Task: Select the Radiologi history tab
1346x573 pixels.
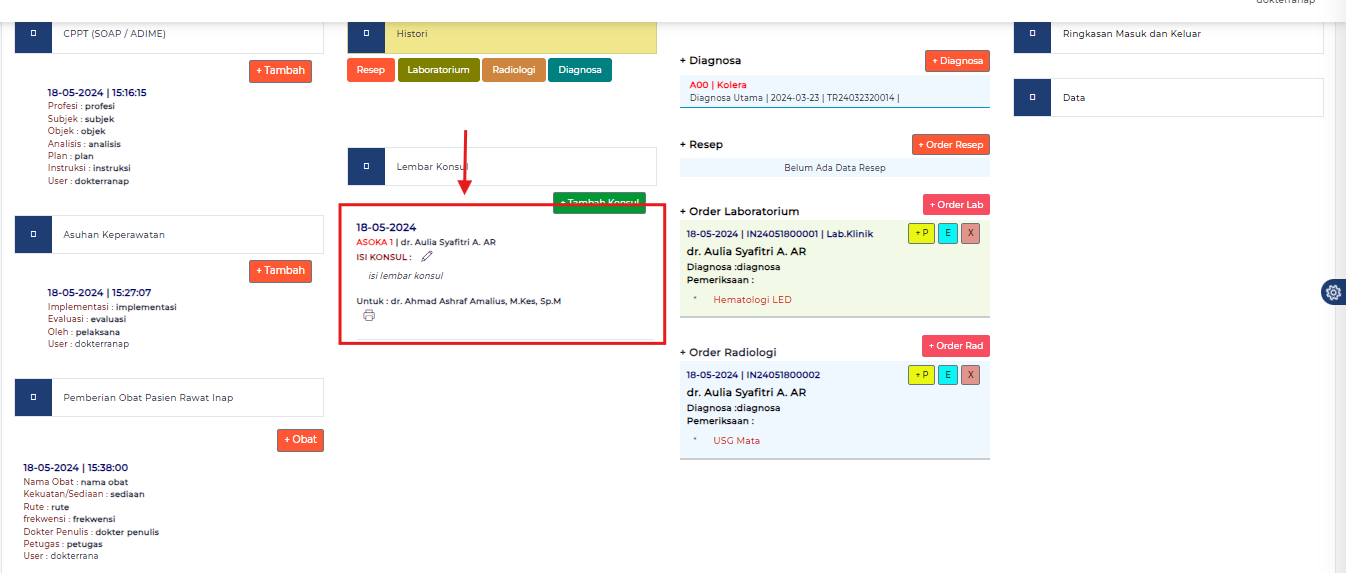Action: coord(514,70)
